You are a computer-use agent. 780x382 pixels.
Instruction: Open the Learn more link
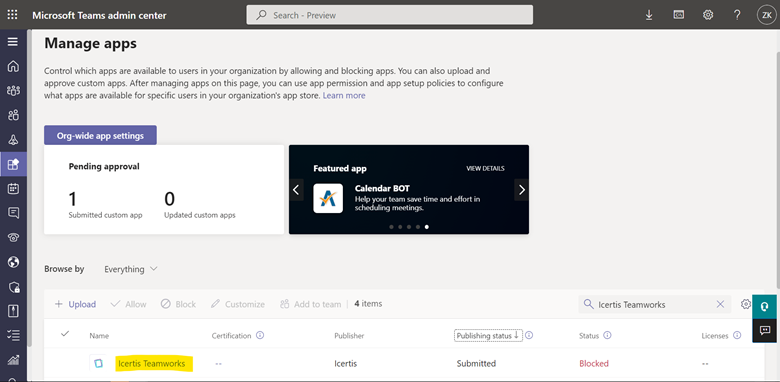click(x=344, y=96)
